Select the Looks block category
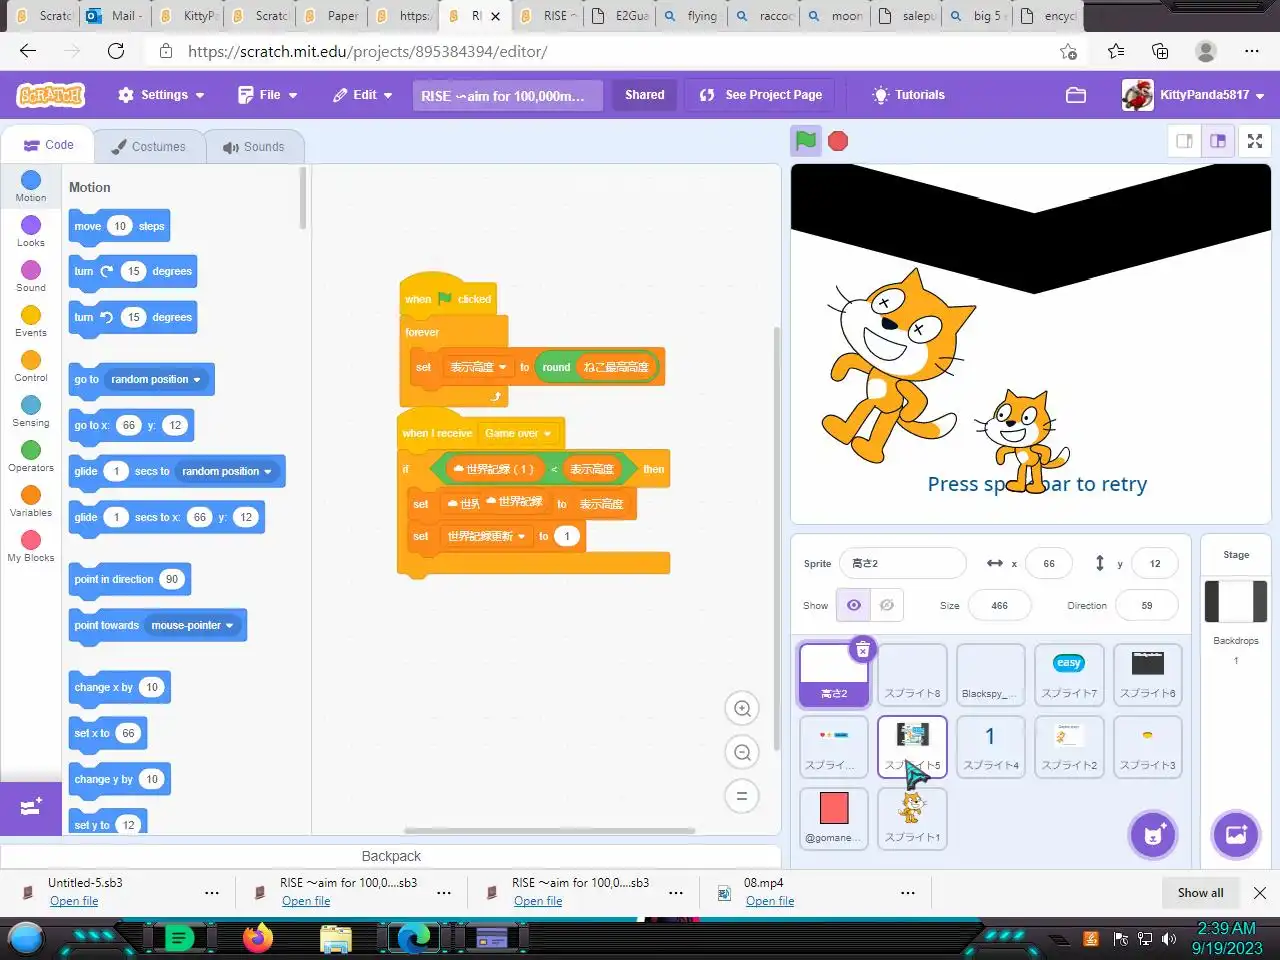The image size is (1280, 960). click(31, 231)
